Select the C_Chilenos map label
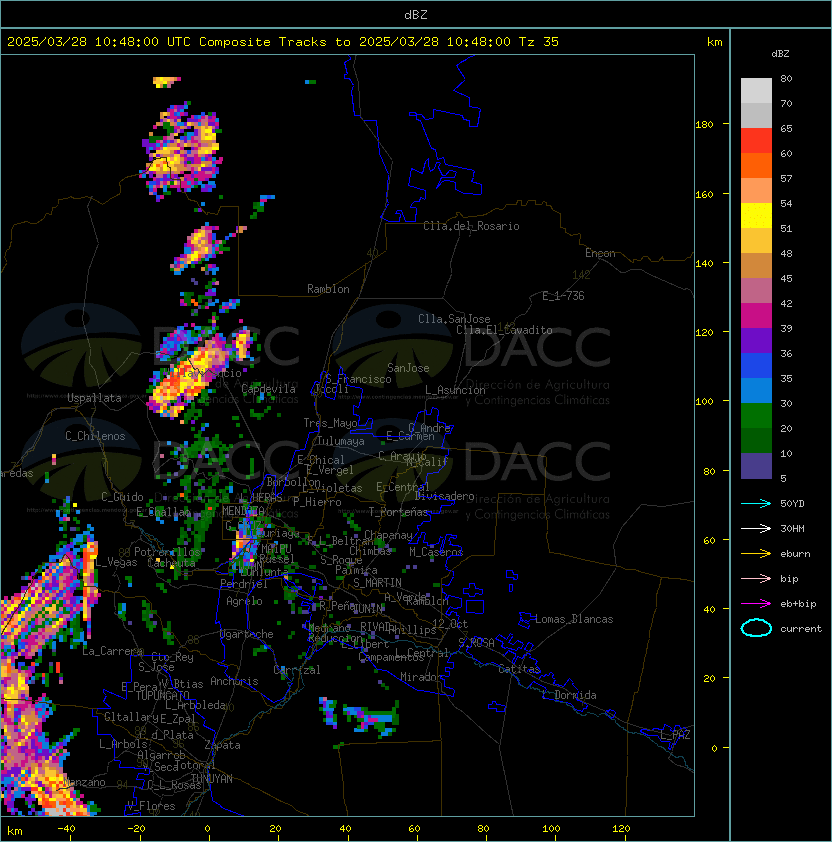Viewport: 832px width, 842px height. [x=95, y=436]
